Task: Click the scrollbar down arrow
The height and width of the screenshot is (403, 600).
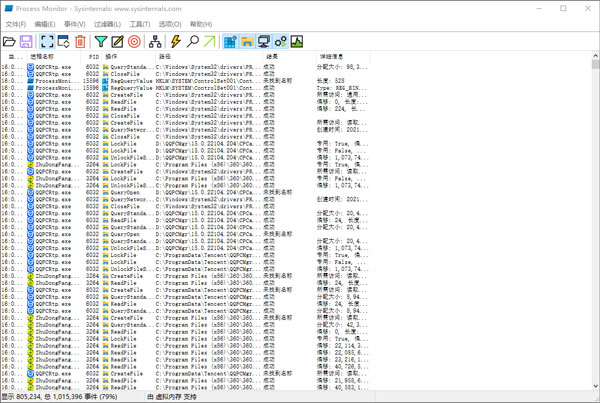Action: point(595,386)
